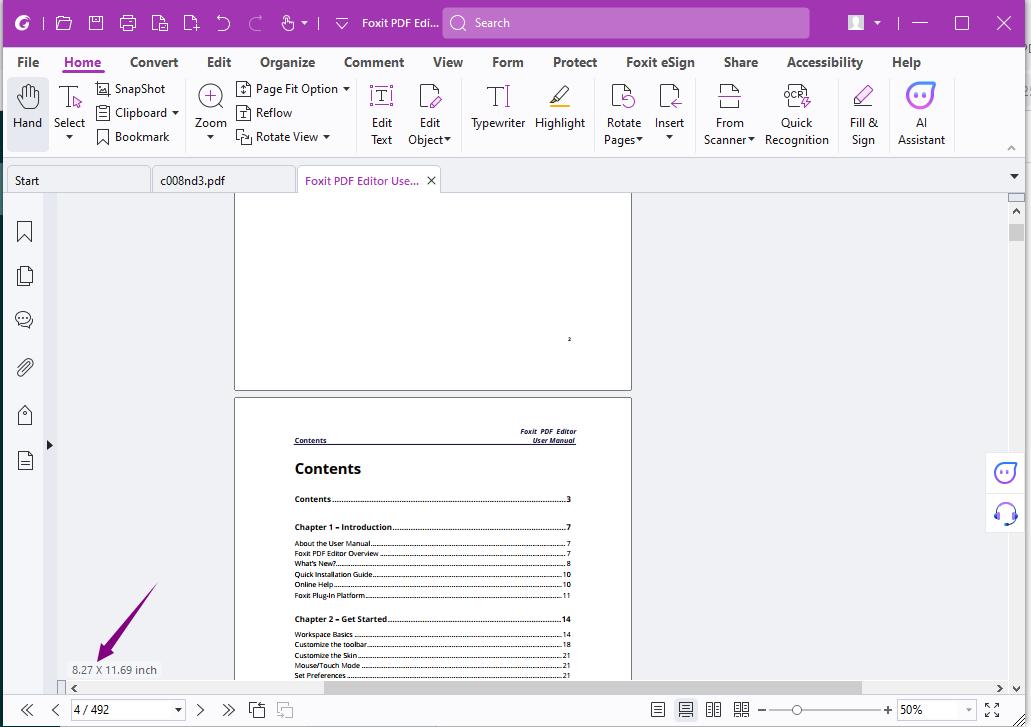Save the document via quick toolbar

[x=96, y=23]
